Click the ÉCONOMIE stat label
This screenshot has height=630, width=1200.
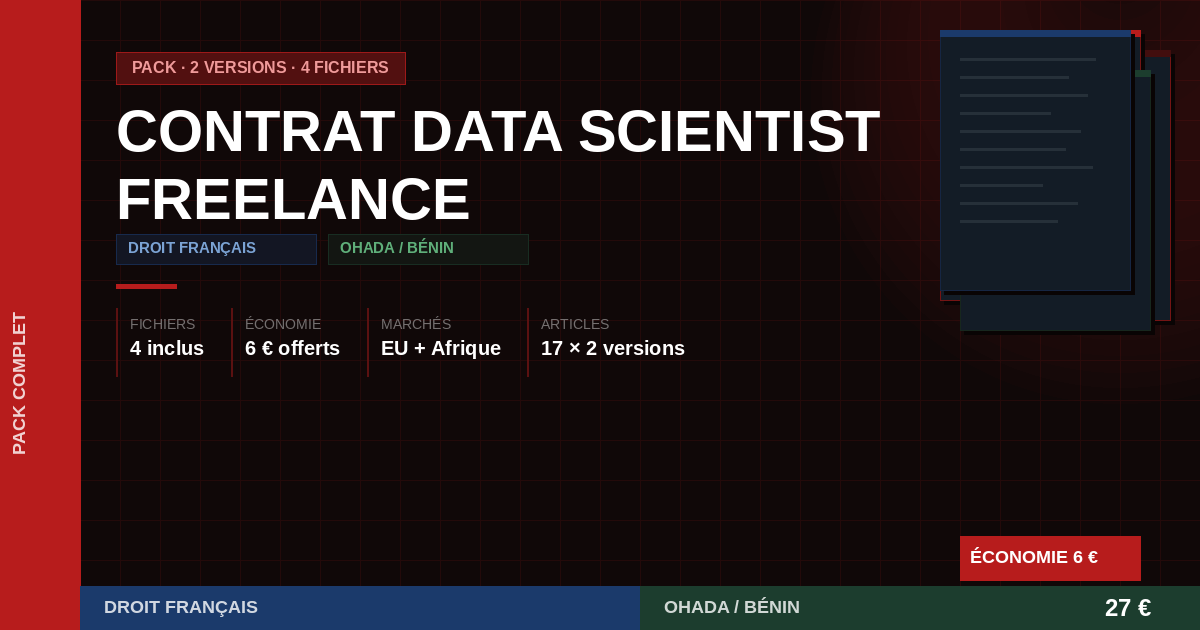(283, 324)
